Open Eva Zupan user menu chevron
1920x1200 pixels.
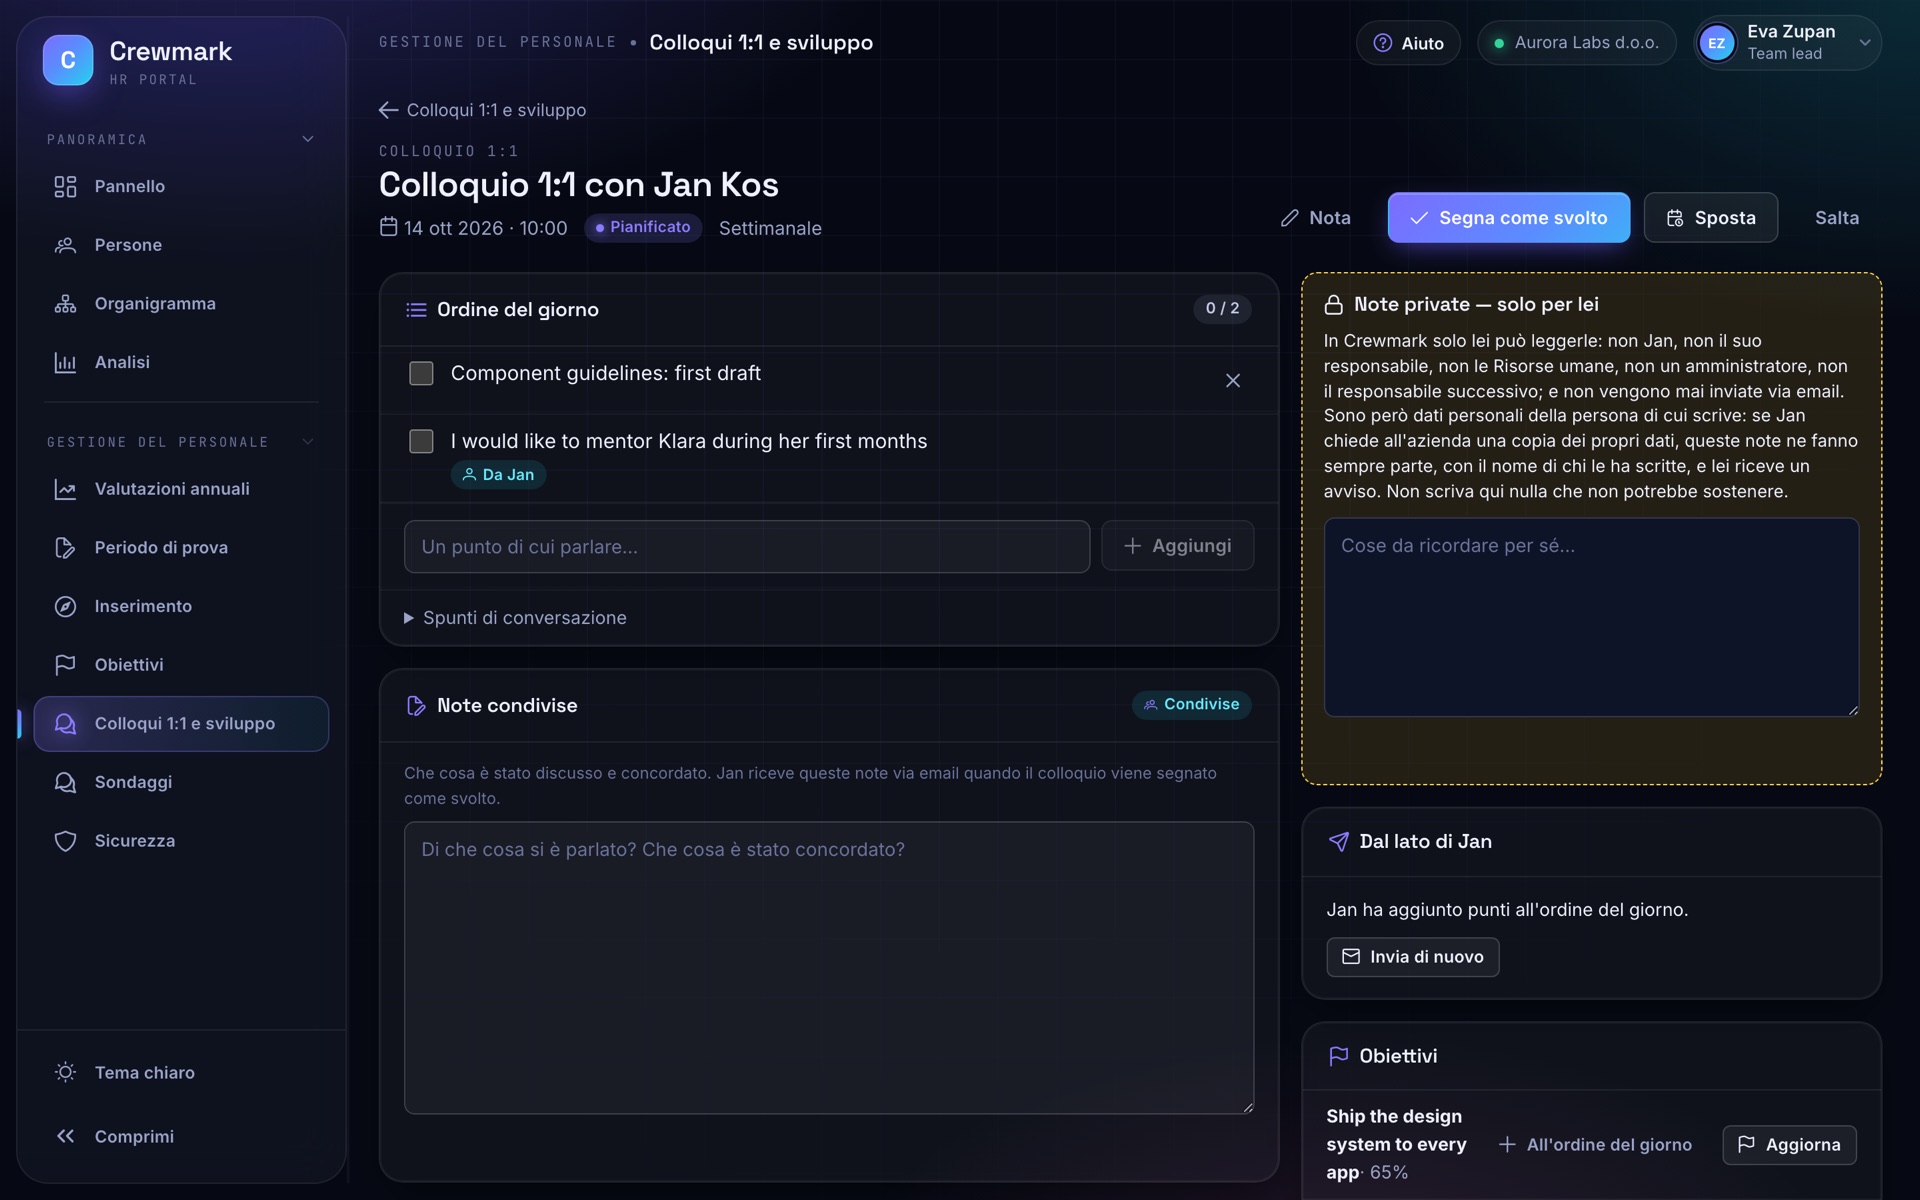pos(1864,43)
